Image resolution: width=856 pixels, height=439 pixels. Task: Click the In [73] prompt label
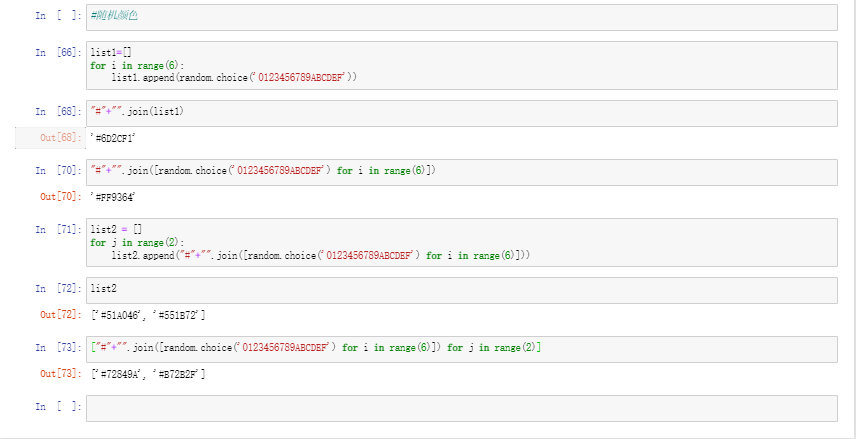click(58, 348)
